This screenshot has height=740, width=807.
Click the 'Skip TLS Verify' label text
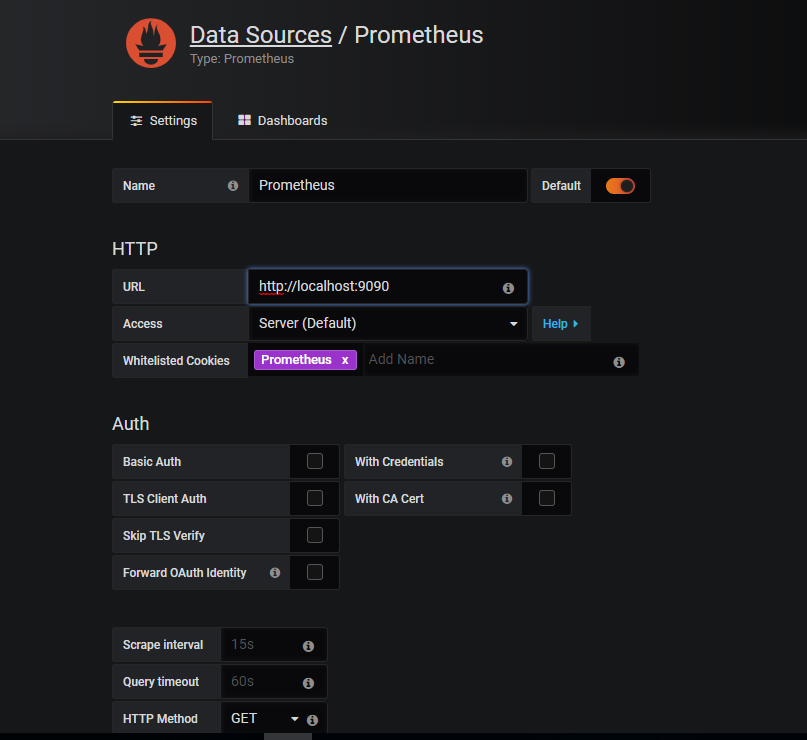click(x=164, y=536)
